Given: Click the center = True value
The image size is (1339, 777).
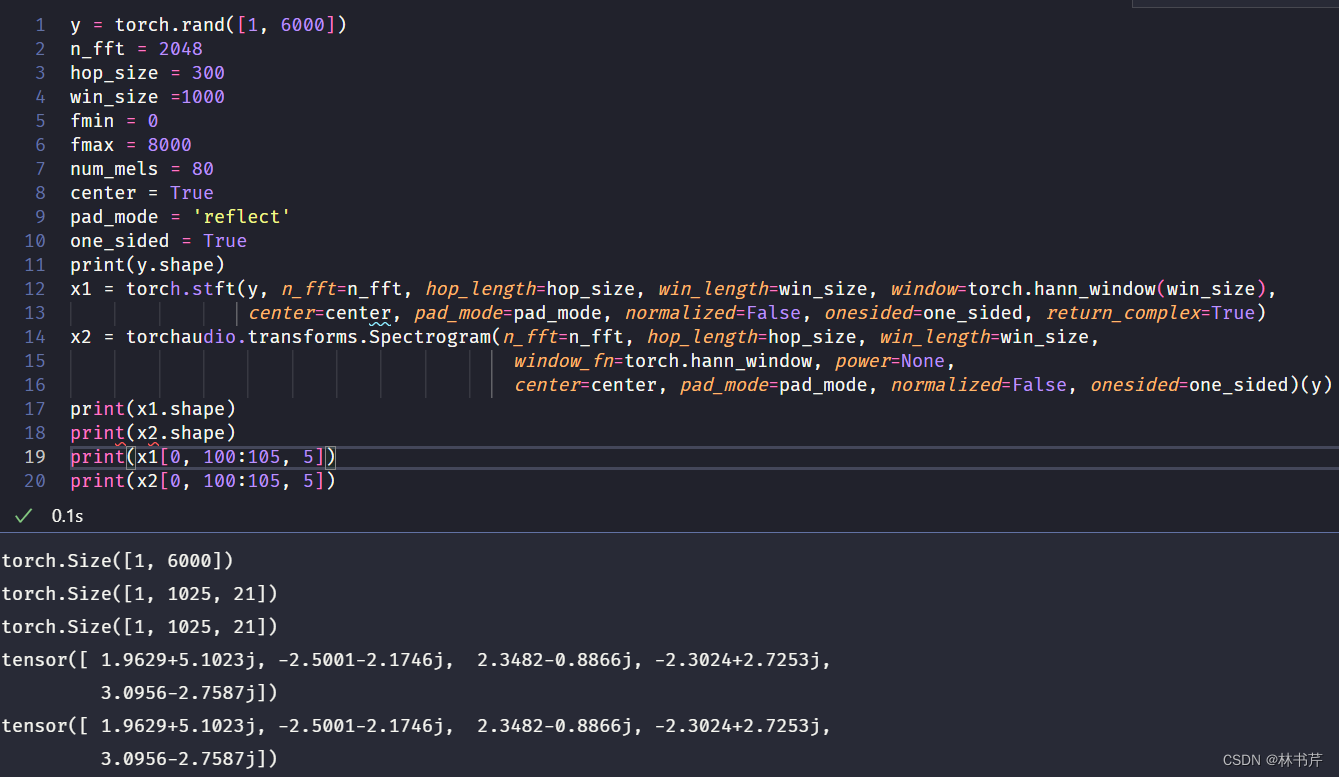Looking at the screenshot, I should pyautogui.click(x=192, y=193).
